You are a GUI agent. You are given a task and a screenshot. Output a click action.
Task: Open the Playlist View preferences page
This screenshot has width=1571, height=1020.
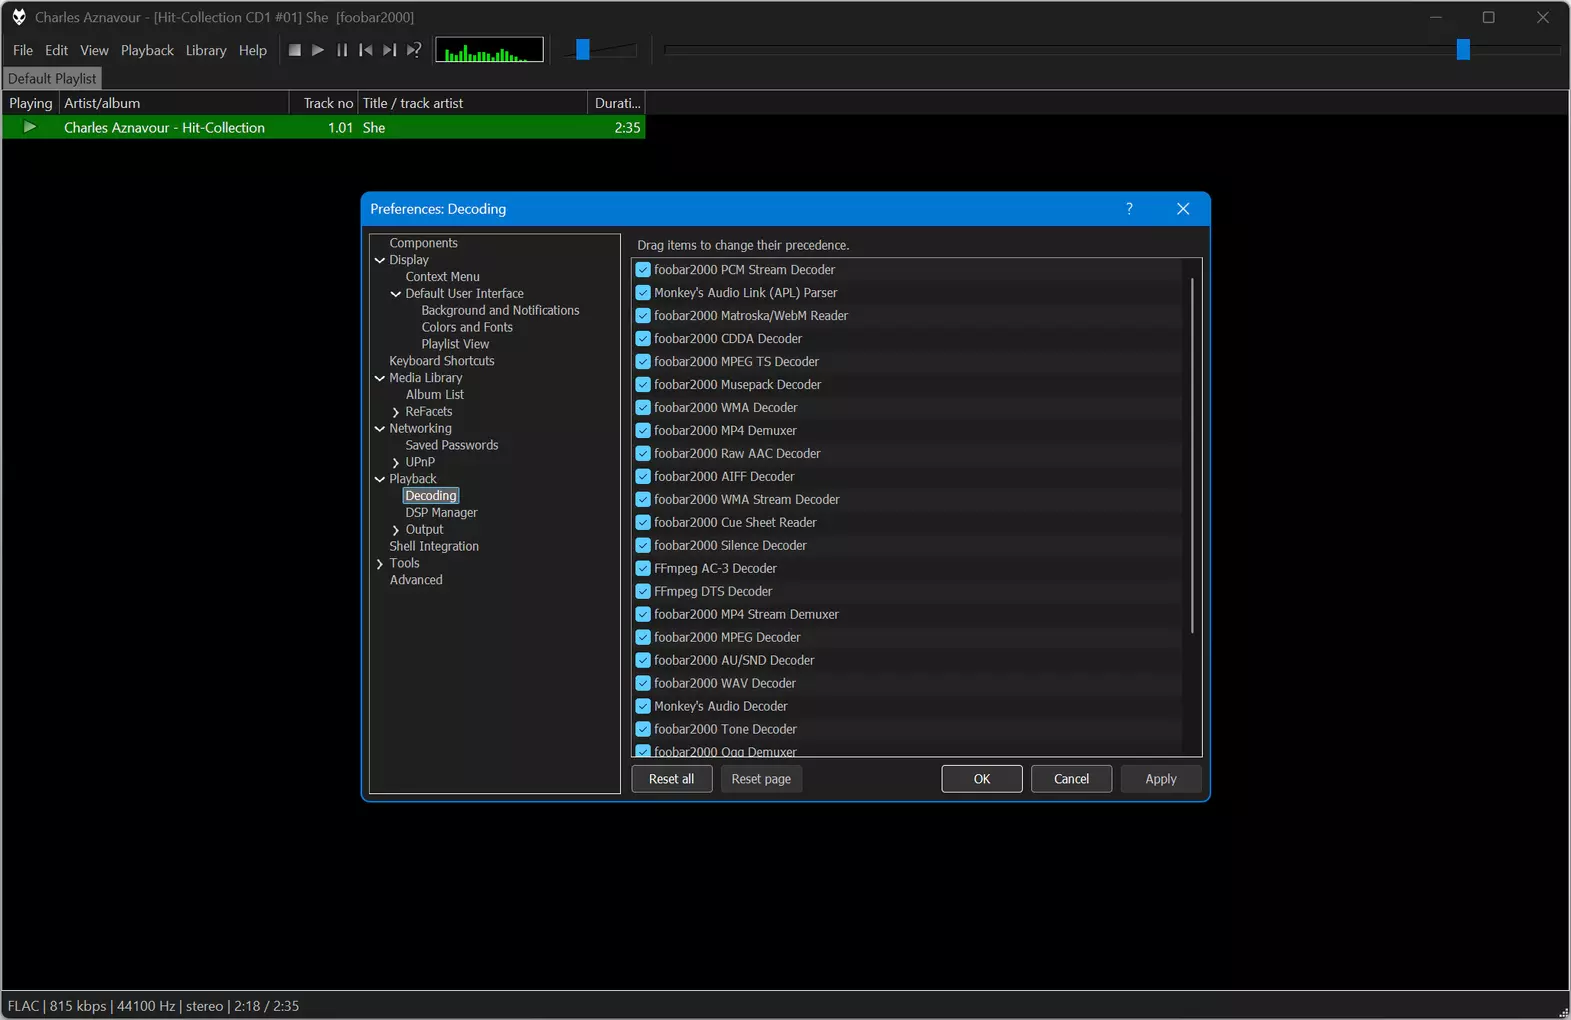(x=455, y=344)
